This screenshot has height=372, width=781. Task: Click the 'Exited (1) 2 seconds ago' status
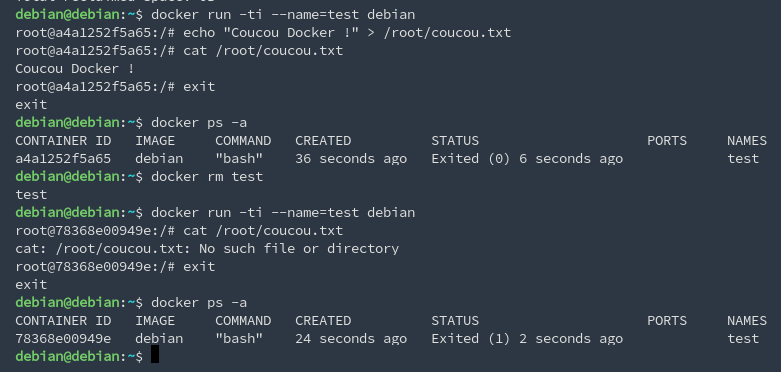pyautogui.click(x=527, y=339)
